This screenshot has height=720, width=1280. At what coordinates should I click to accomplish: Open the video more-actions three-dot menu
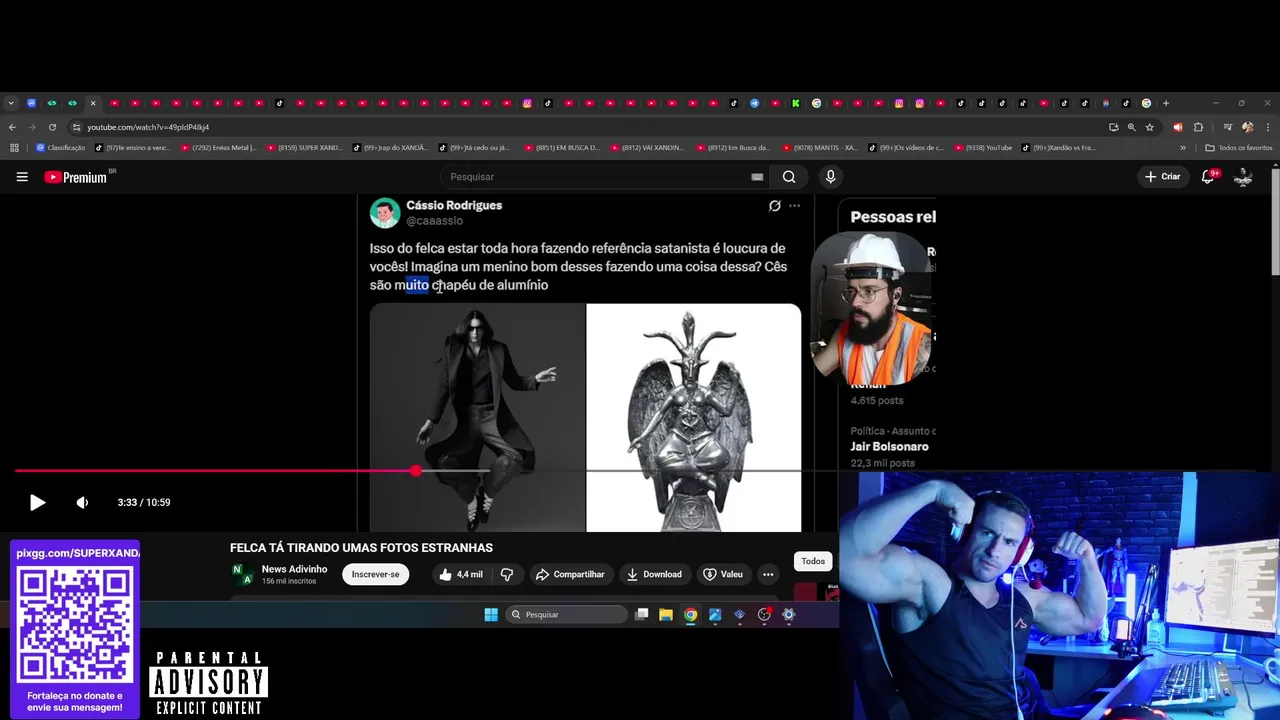click(768, 574)
